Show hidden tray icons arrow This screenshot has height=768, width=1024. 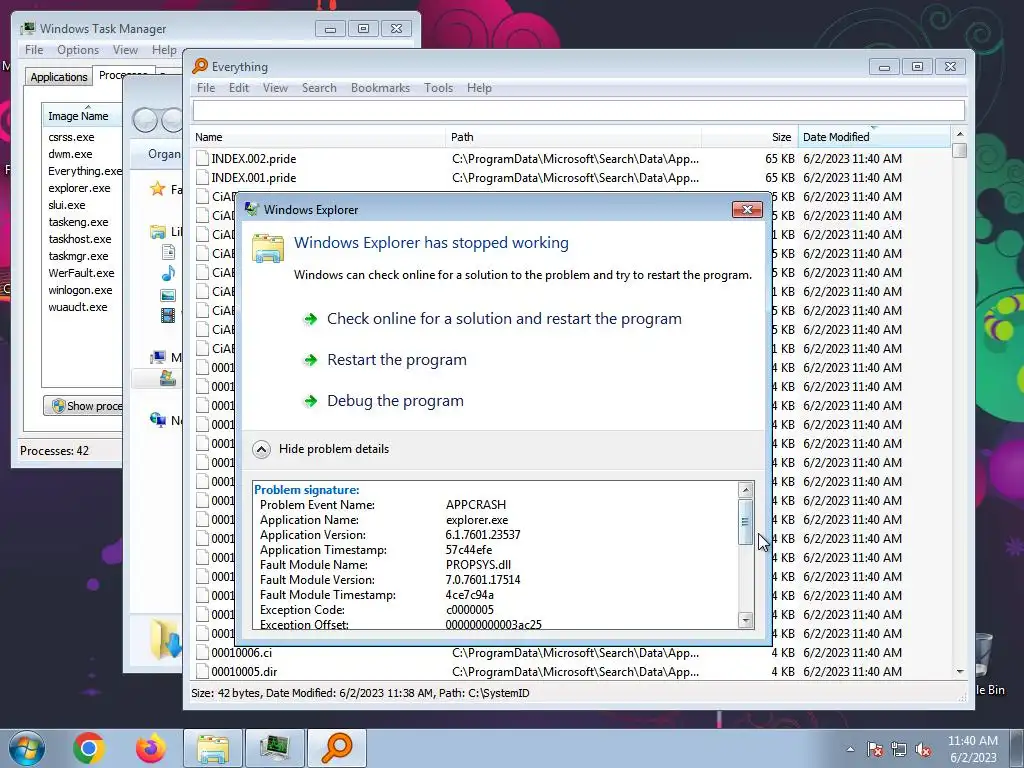pyautogui.click(x=850, y=749)
